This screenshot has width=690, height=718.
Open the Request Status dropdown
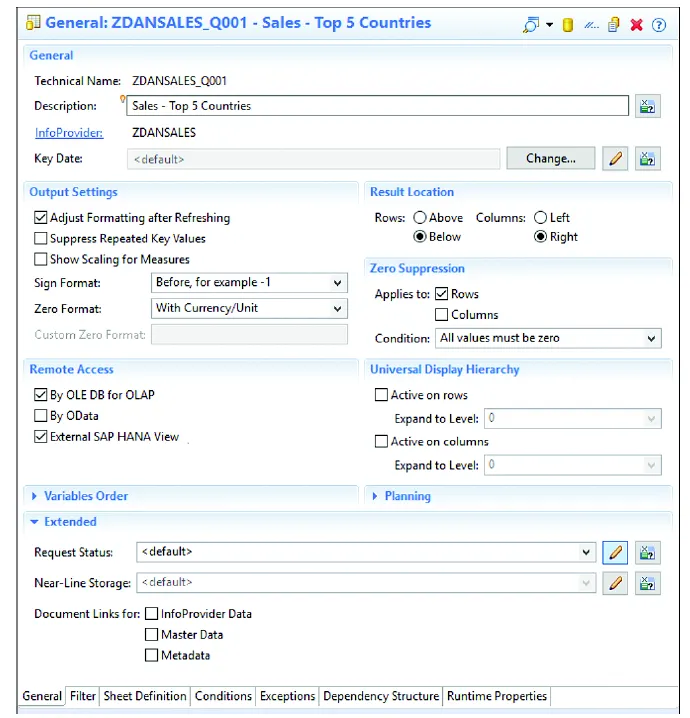[366, 552]
